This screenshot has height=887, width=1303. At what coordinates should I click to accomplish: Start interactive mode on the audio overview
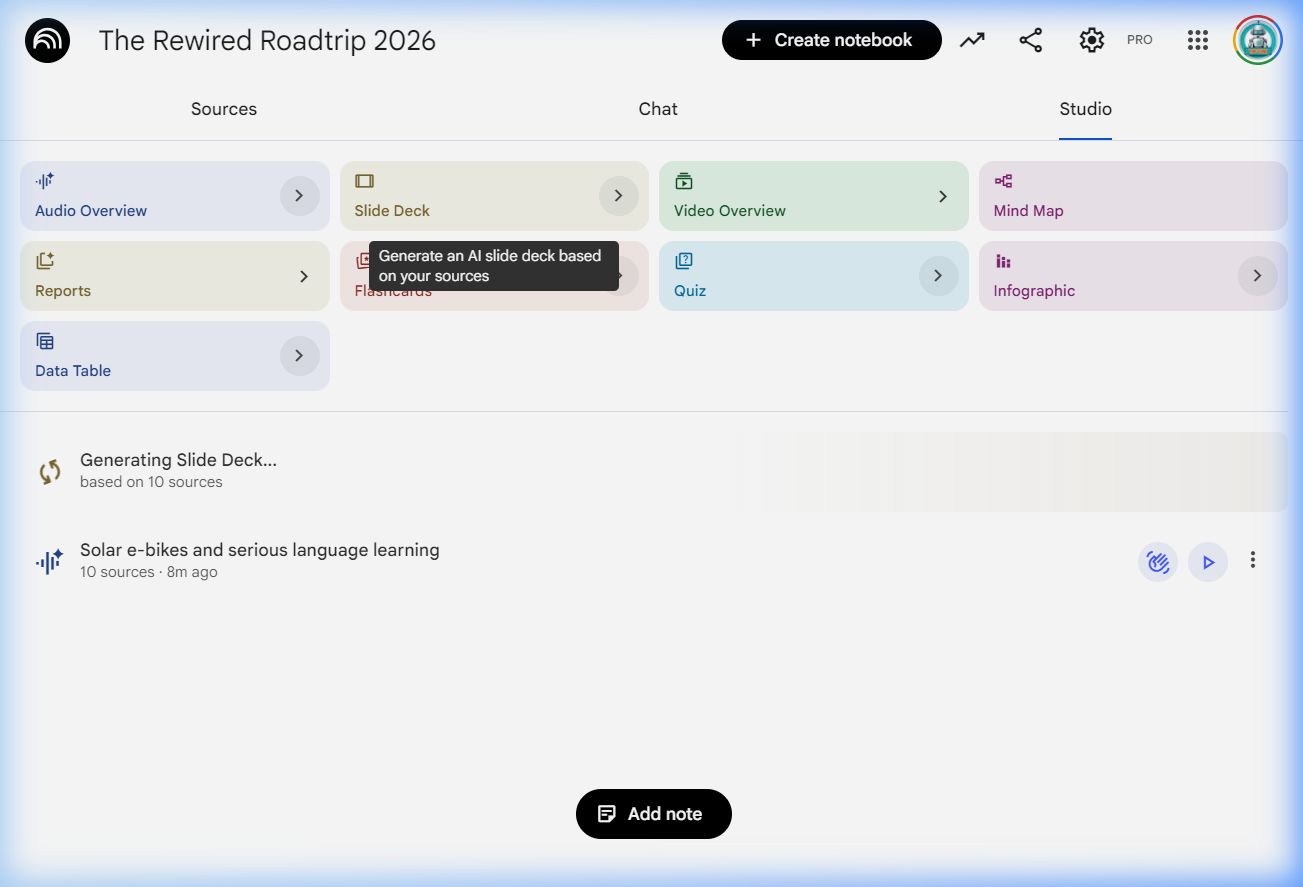tap(1158, 562)
